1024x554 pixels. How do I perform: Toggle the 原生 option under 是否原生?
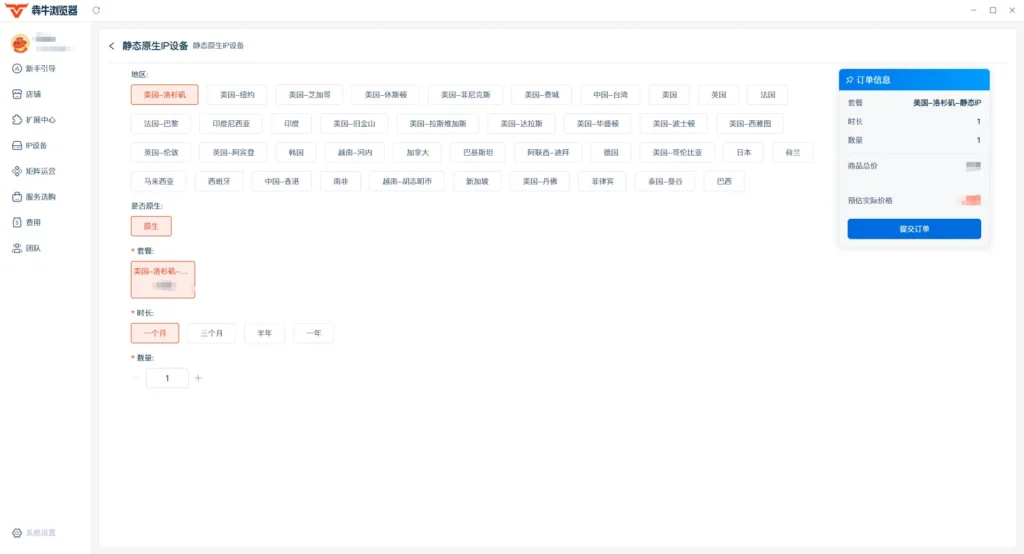click(151, 226)
